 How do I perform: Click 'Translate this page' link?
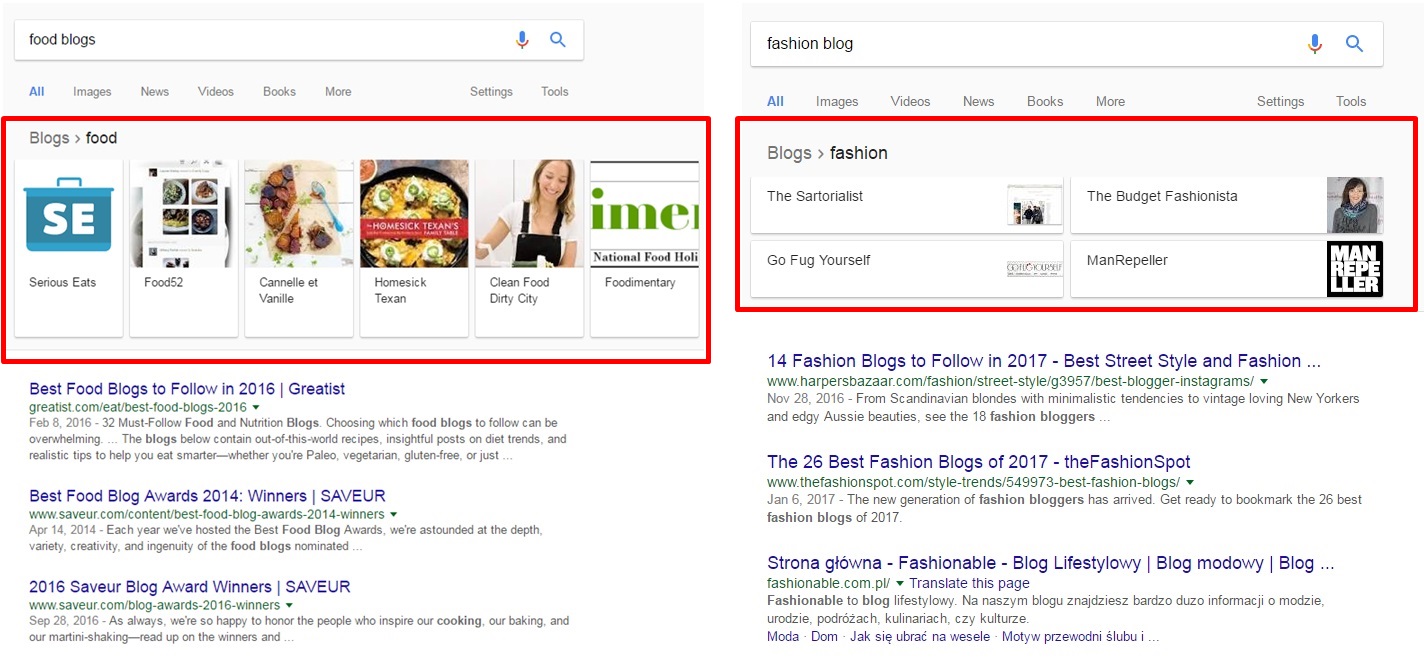[x=969, y=583]
